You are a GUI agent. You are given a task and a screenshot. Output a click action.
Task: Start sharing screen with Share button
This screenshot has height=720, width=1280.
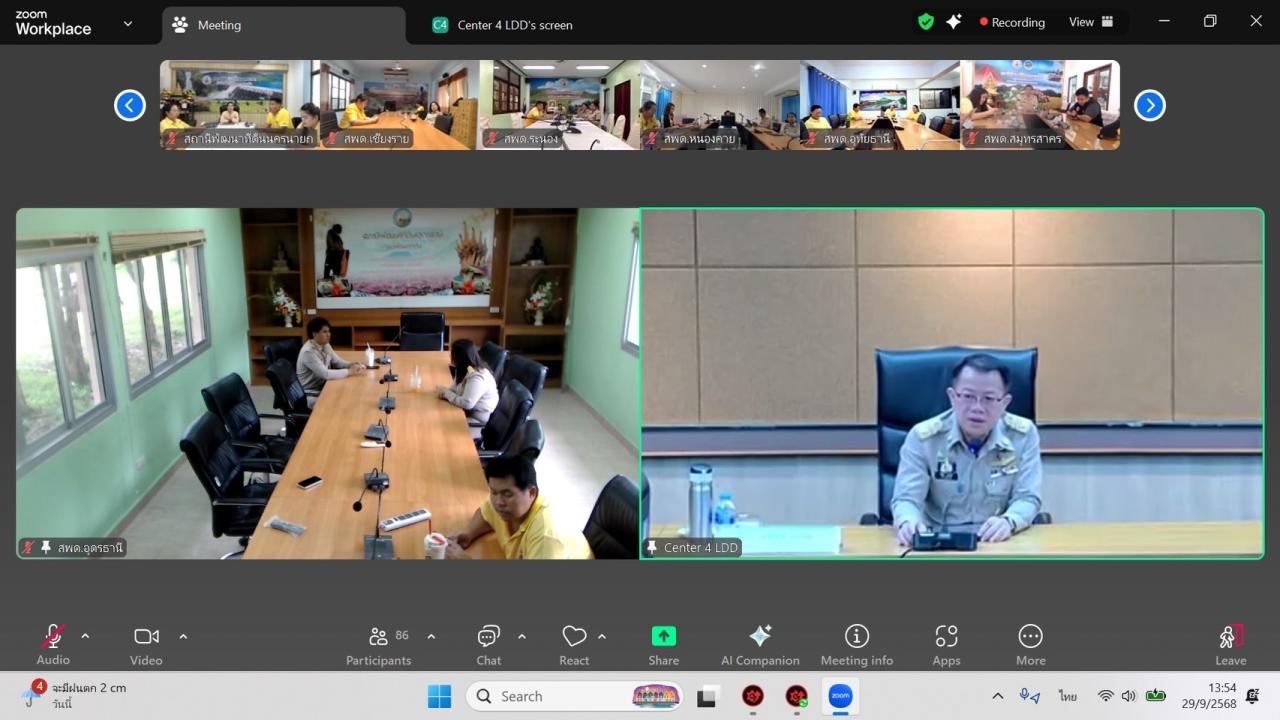click(x=663, y=644)
